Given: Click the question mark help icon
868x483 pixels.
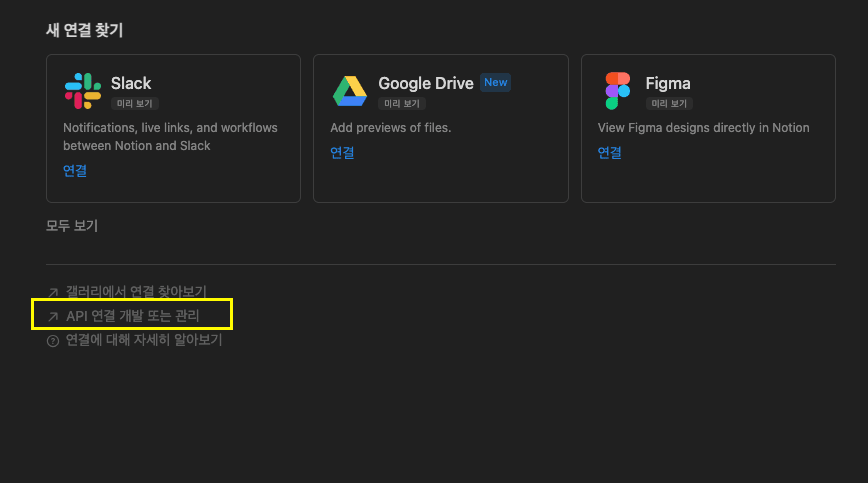Looking at the screenshot, I should [53, 341].
